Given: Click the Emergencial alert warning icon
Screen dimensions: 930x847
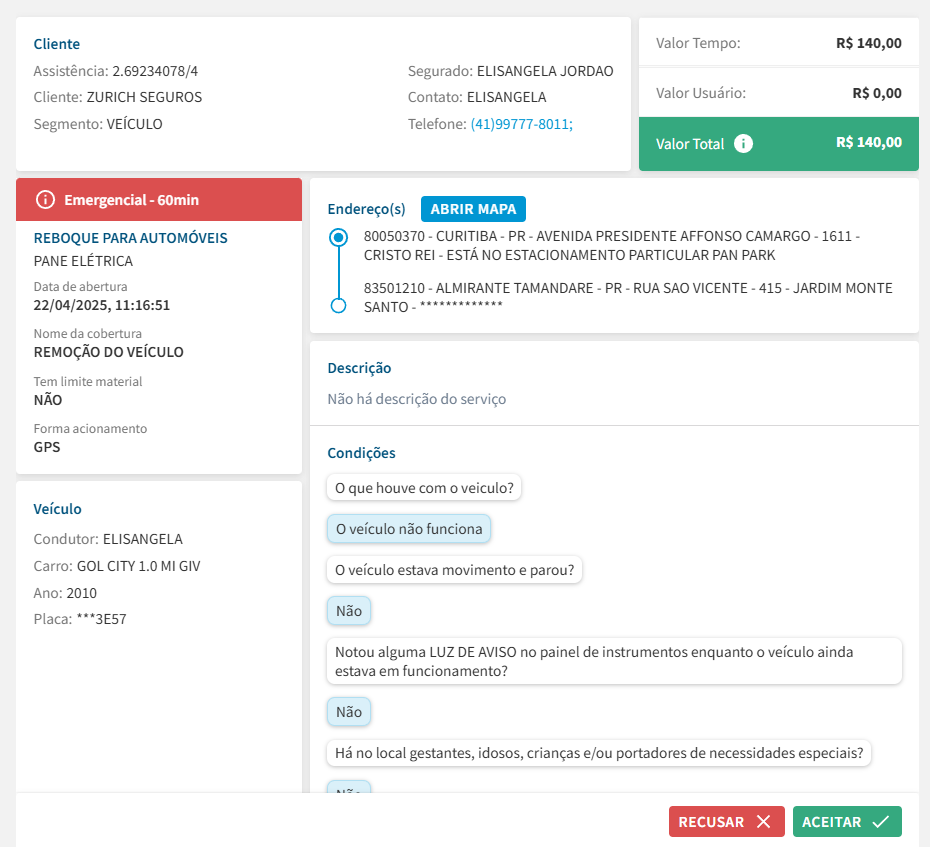Looking at the screenshot, I should point(45,200).
